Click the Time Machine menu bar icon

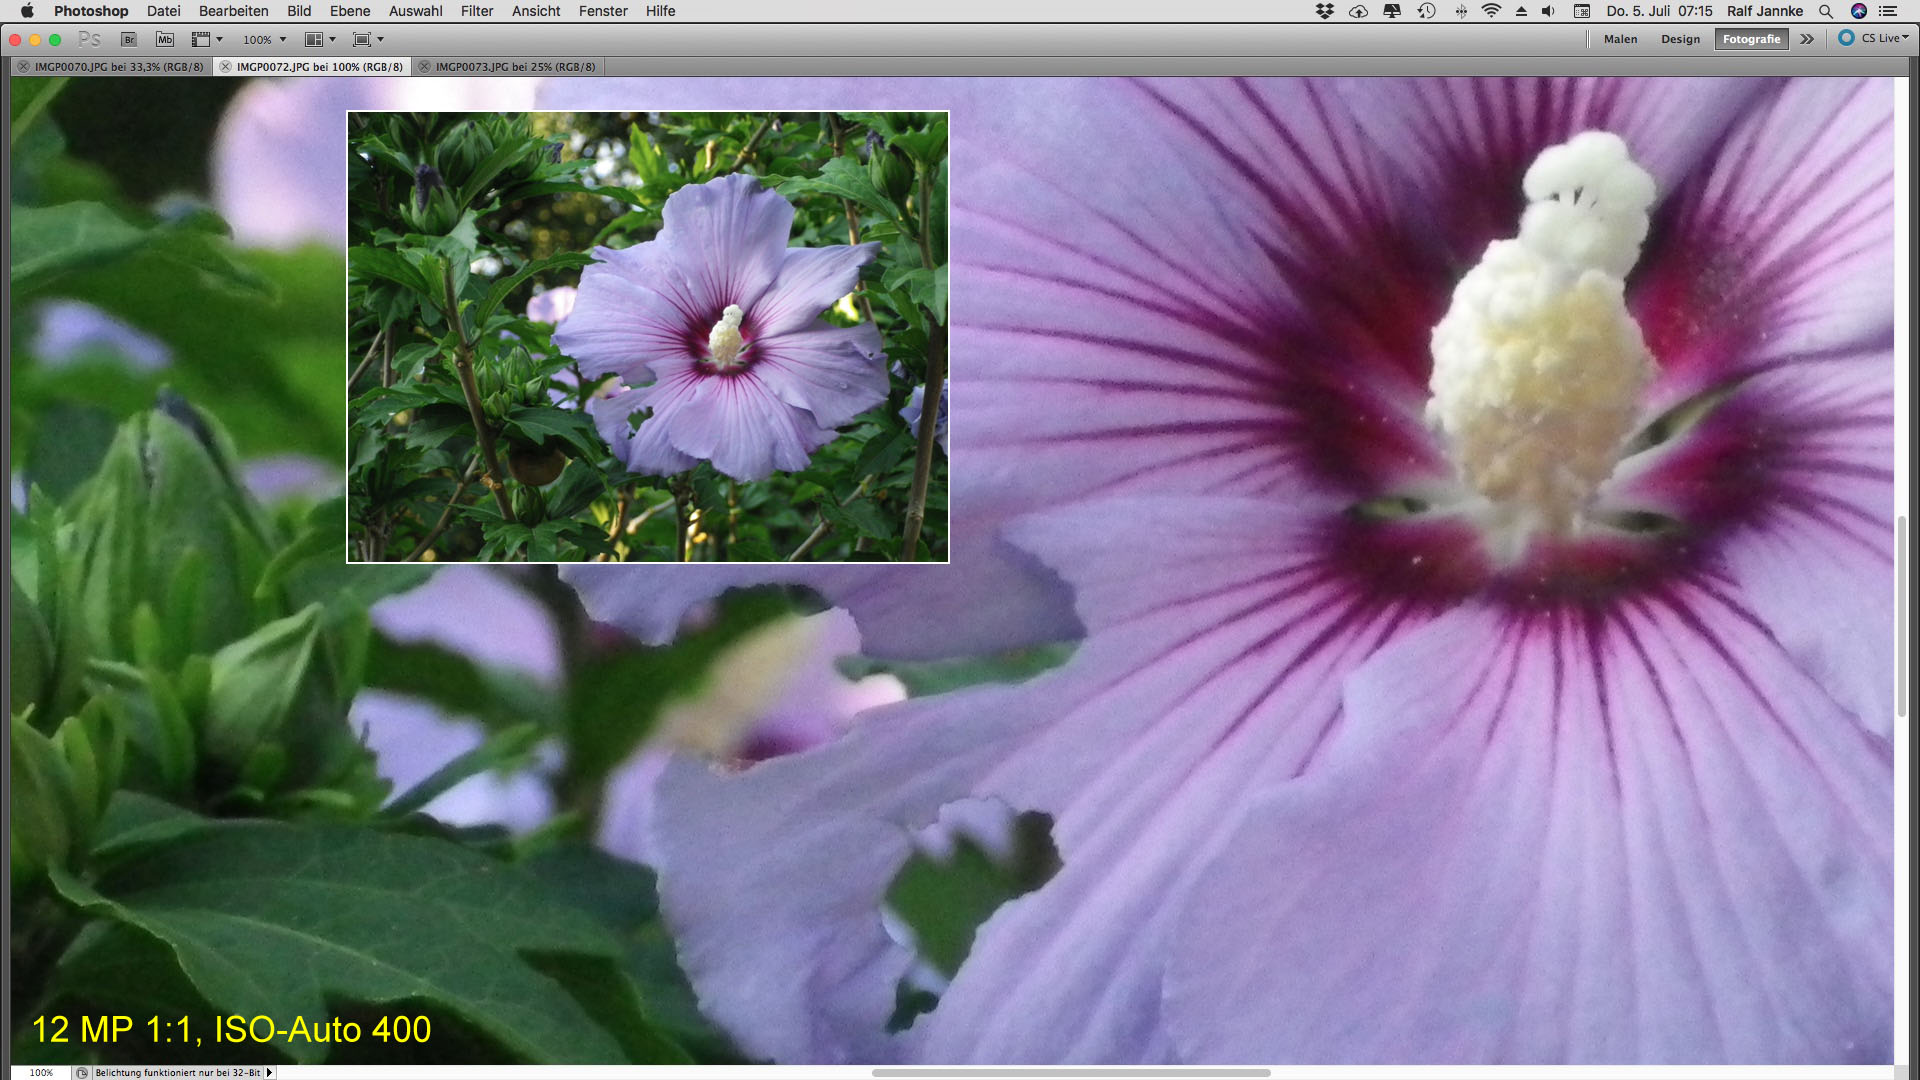1426,11
